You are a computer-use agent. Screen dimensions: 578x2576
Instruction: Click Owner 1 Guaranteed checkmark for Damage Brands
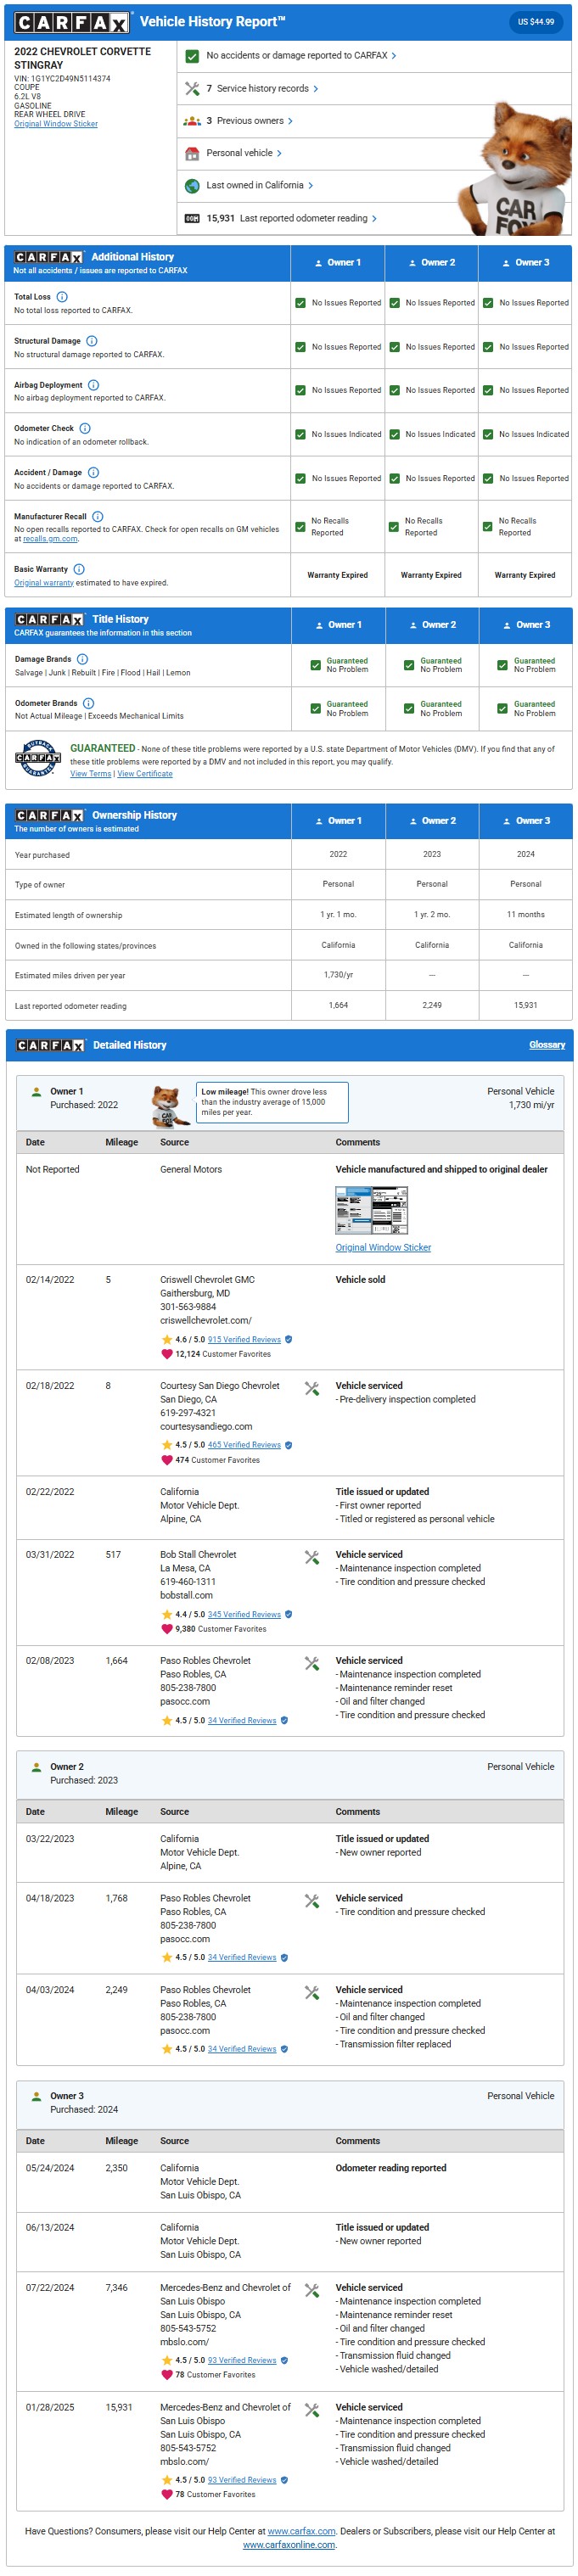click(x=316, y=665)
